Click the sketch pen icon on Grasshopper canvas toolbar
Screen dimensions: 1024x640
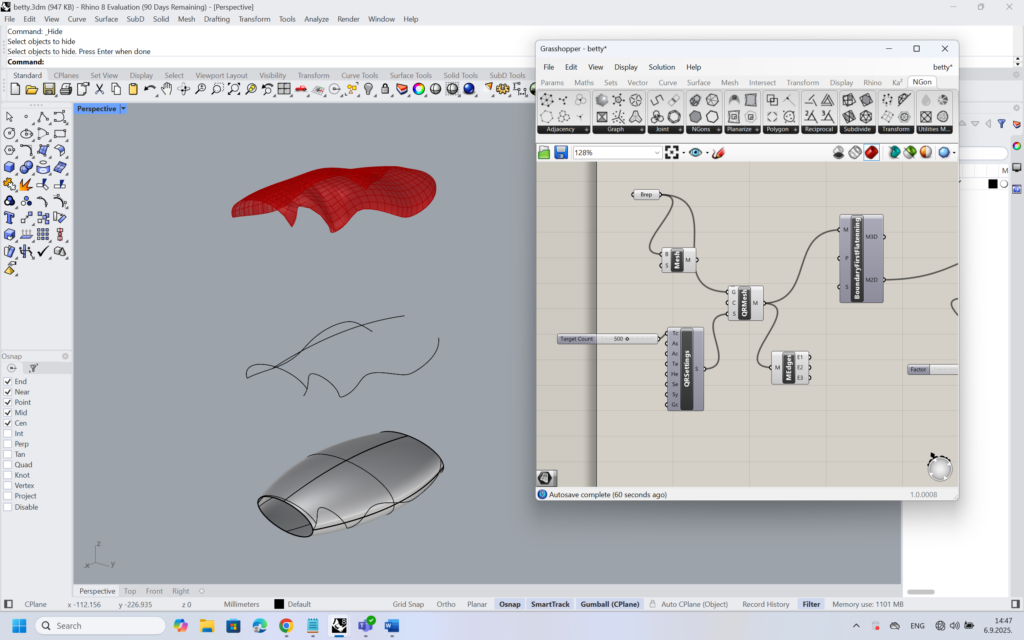(x=718, y=153)
